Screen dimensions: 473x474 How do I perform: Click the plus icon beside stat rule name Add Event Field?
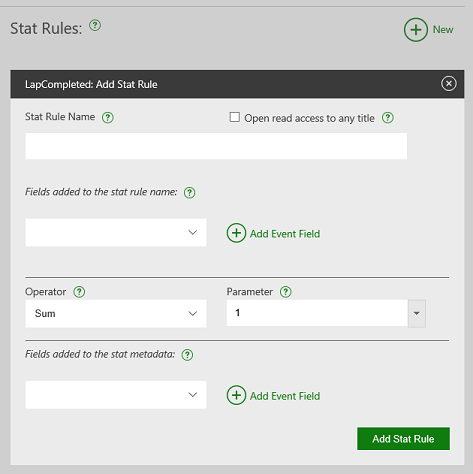[x=236, y=233]
